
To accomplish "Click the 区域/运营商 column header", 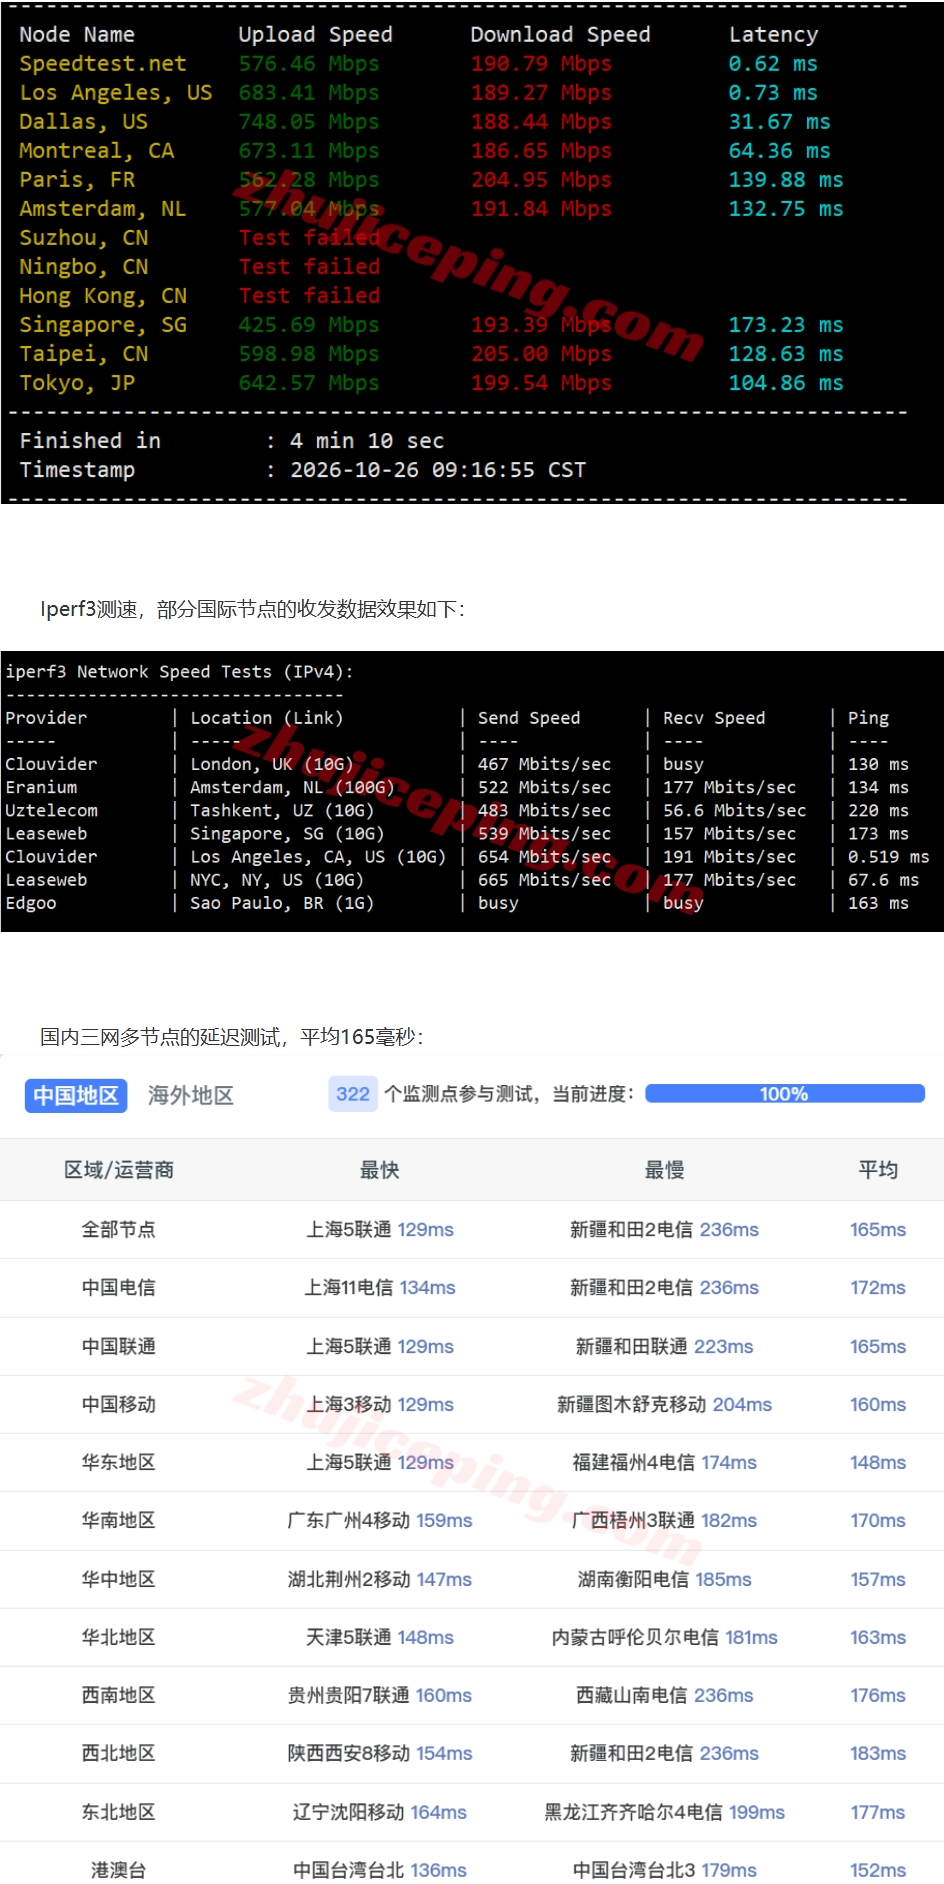I will pos(119,1170).
